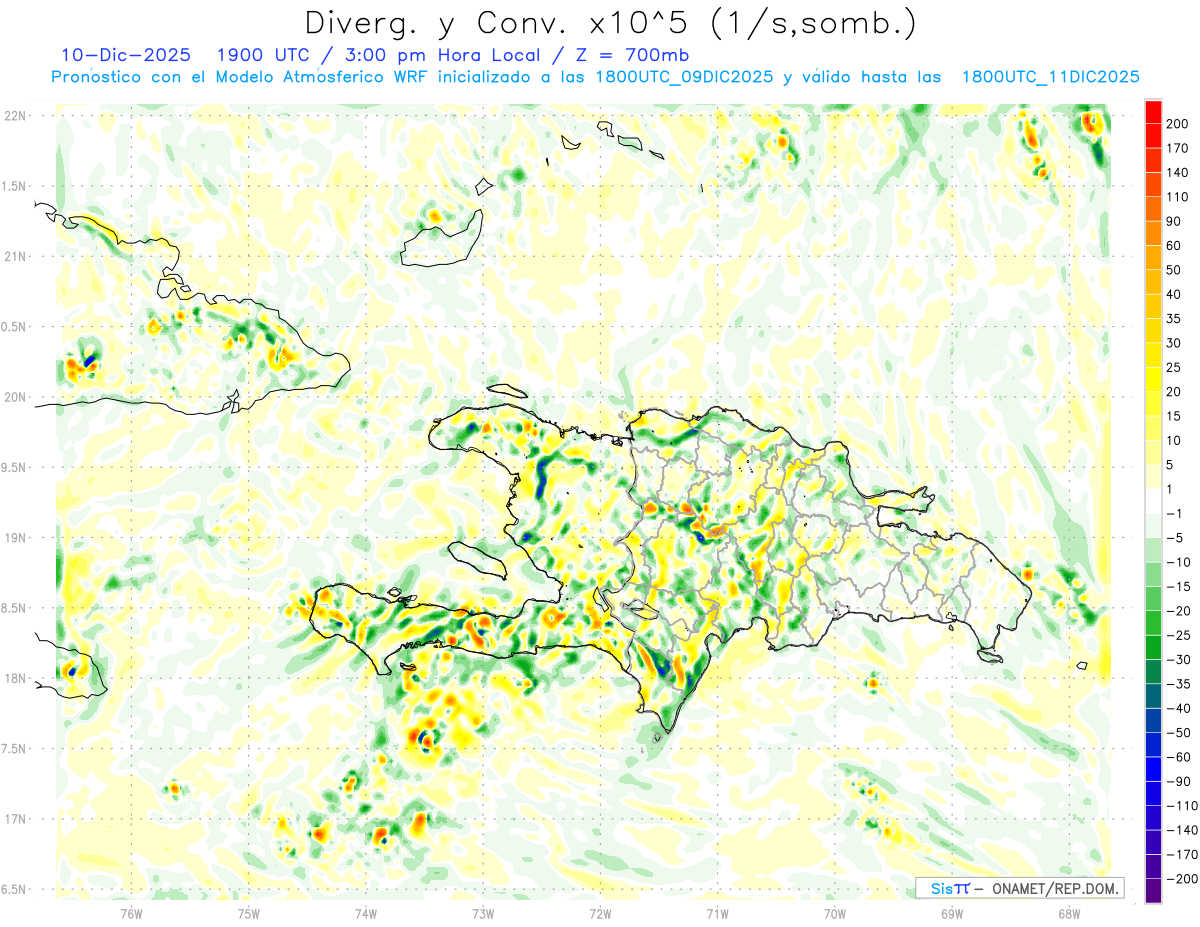1200x927 pixels.
Task: Click the positive '90' color scale value
Action: coord(1175,221)
